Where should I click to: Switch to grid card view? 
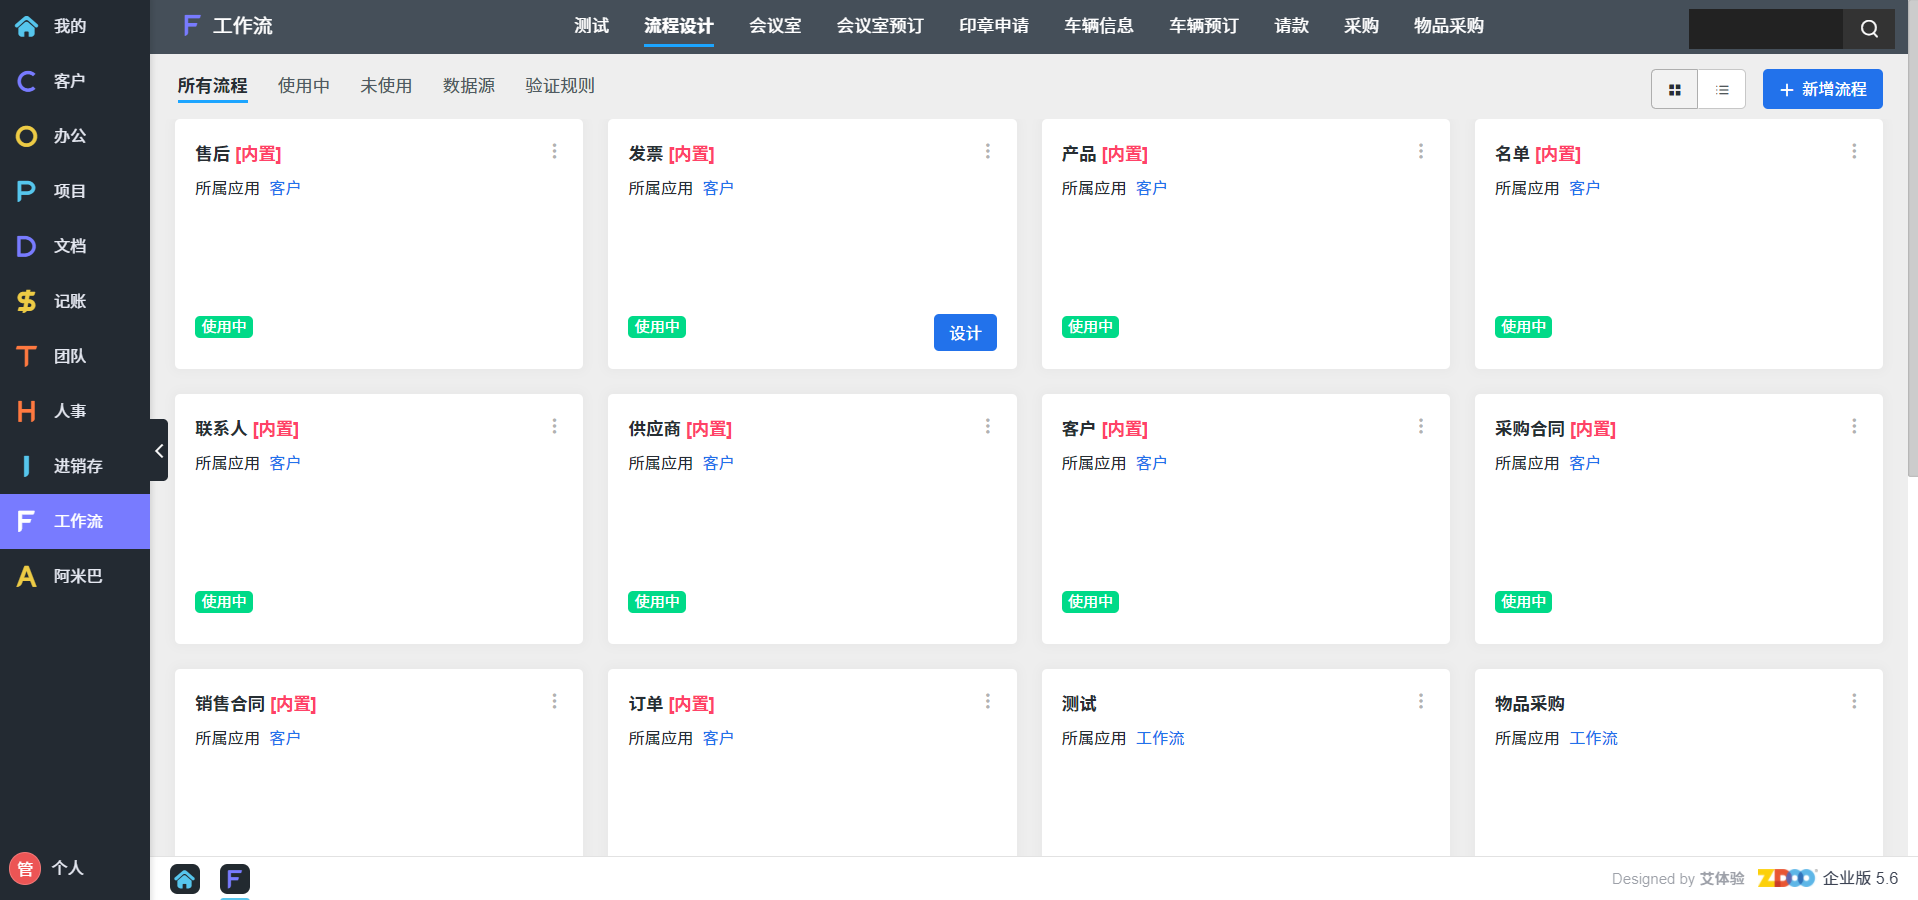[x=1674, y=90]
